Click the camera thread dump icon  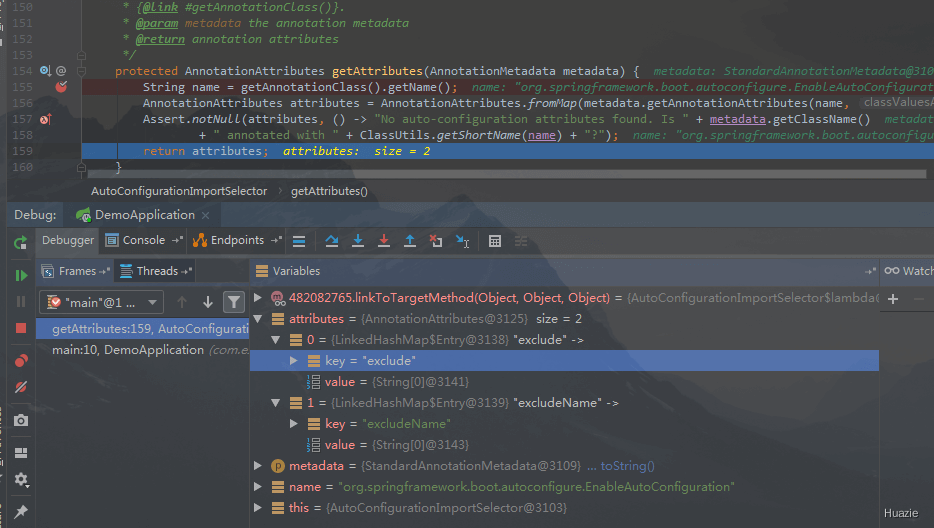[21, 421]
